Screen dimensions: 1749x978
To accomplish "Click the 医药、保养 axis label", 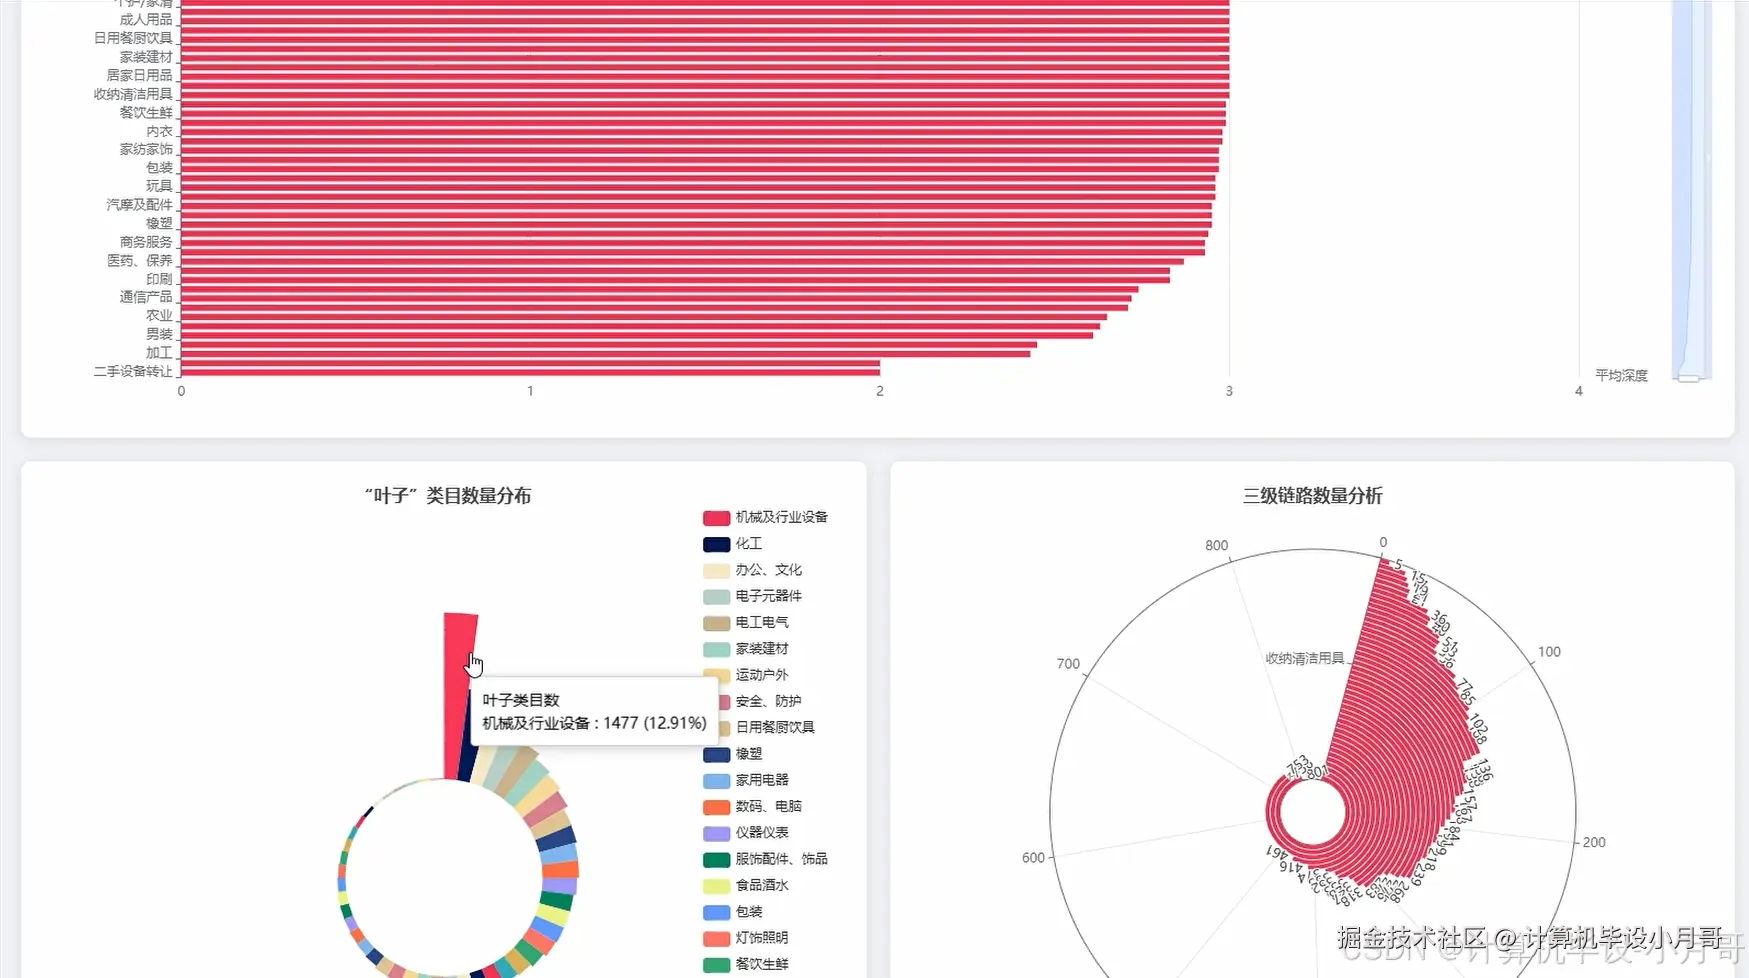I will [139, 260].
